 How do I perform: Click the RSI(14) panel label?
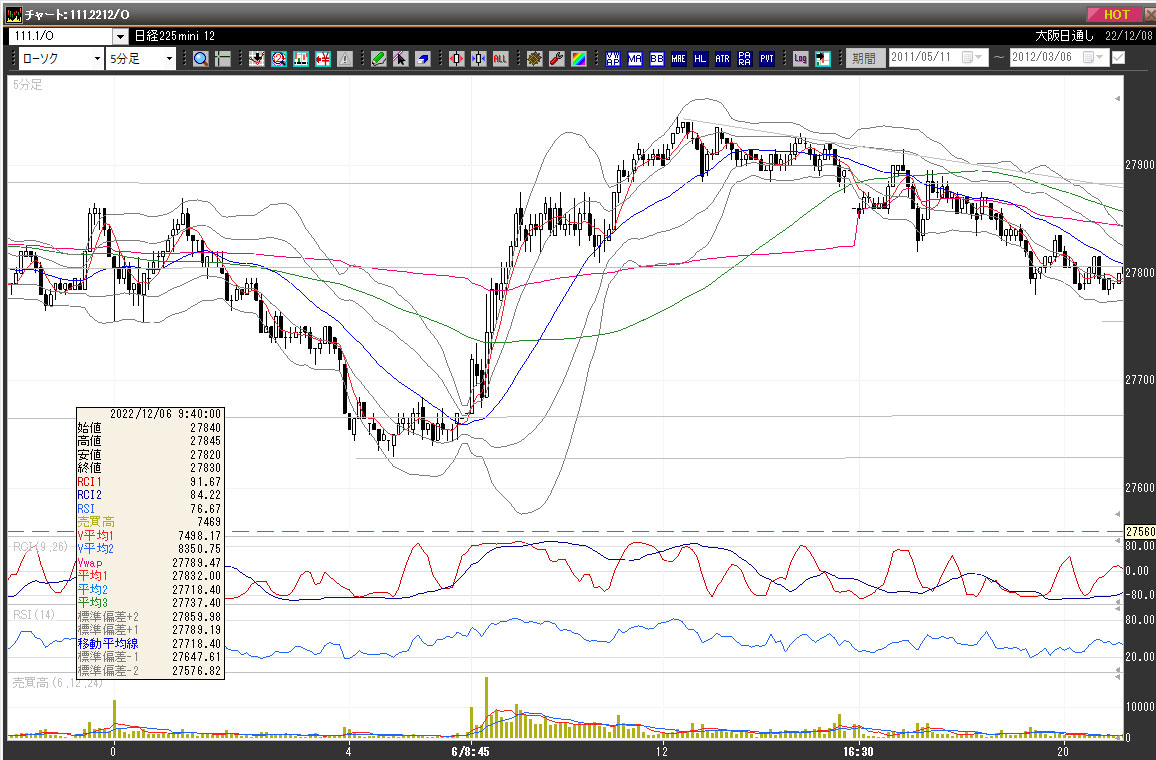34,615
